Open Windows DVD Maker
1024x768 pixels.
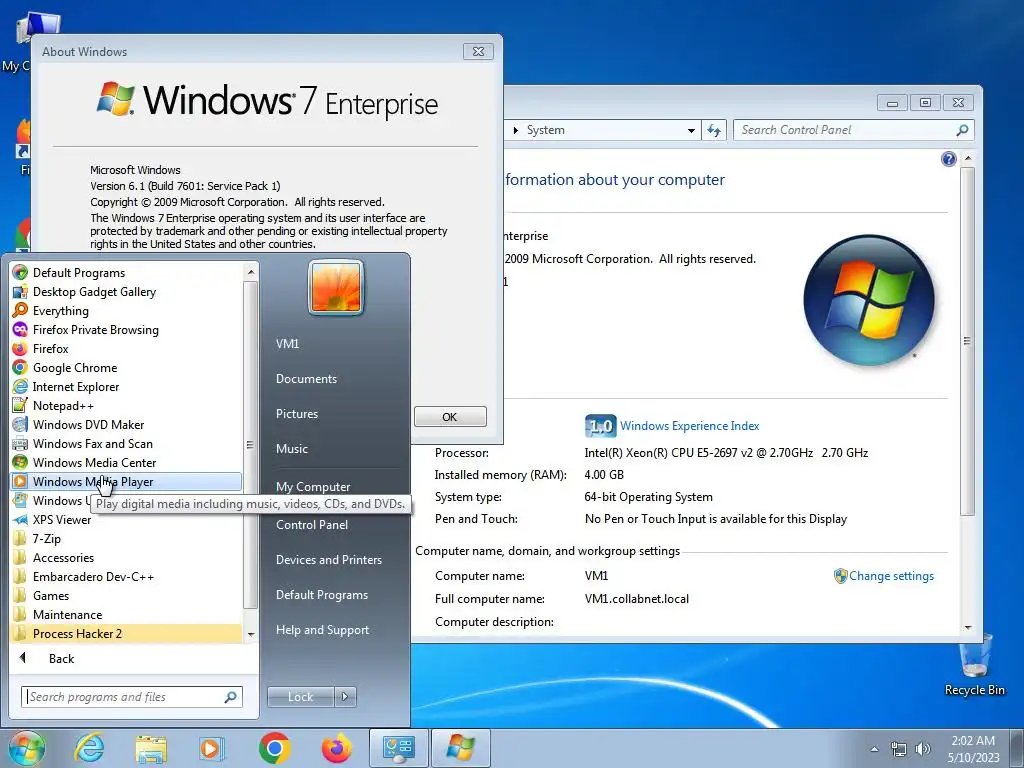tap(127, 424)
